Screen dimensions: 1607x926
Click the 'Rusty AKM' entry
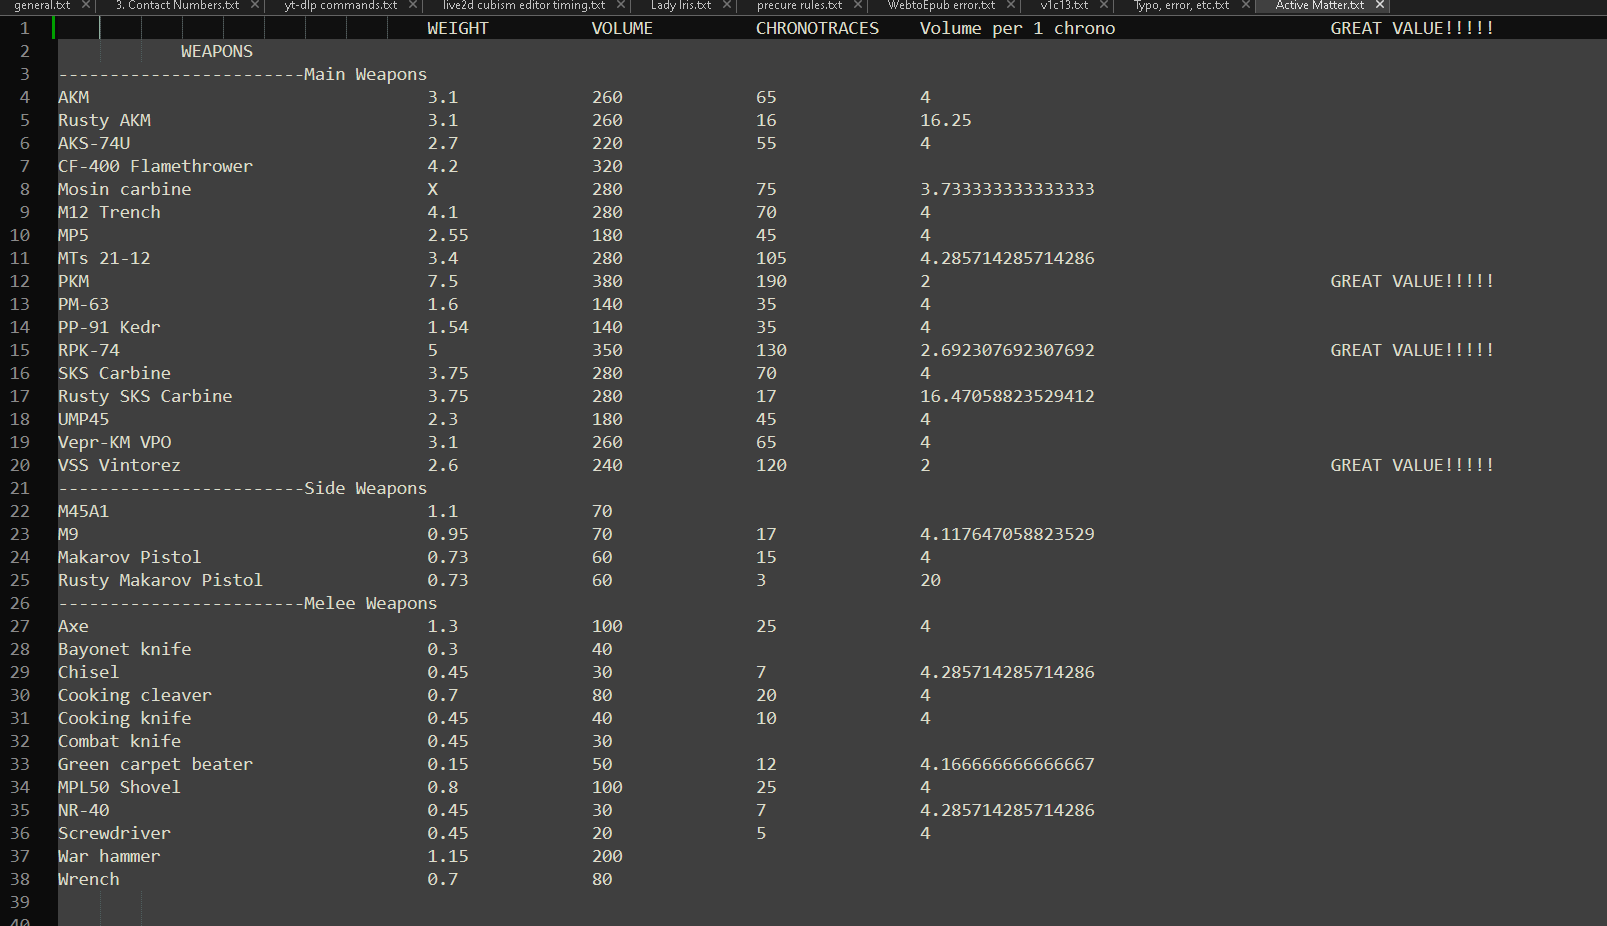click(x=104, y=120)
